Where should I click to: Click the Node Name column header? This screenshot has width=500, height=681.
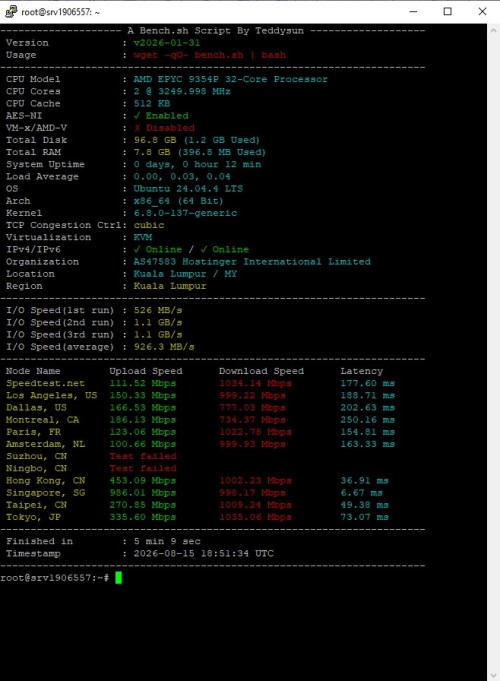pyautogui.click(x=33, y=371)
